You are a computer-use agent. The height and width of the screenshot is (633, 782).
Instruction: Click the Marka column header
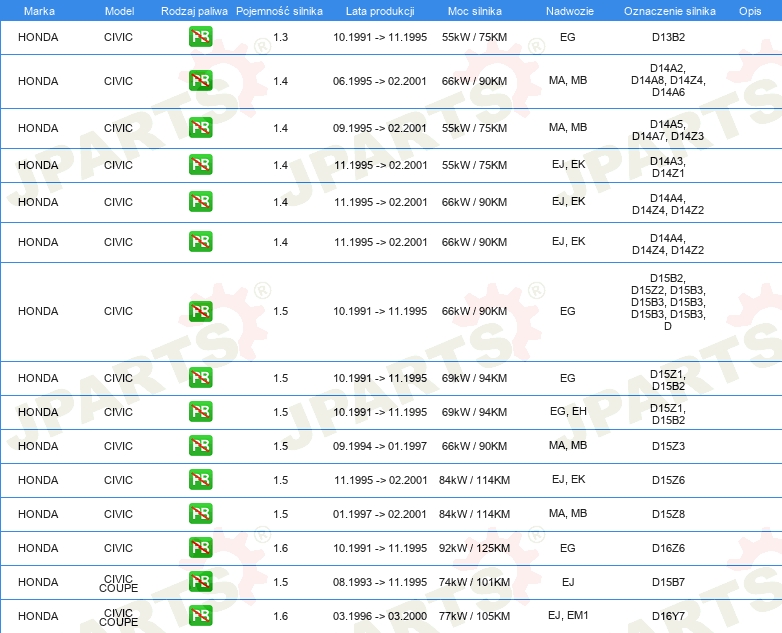tap(39, 11)
